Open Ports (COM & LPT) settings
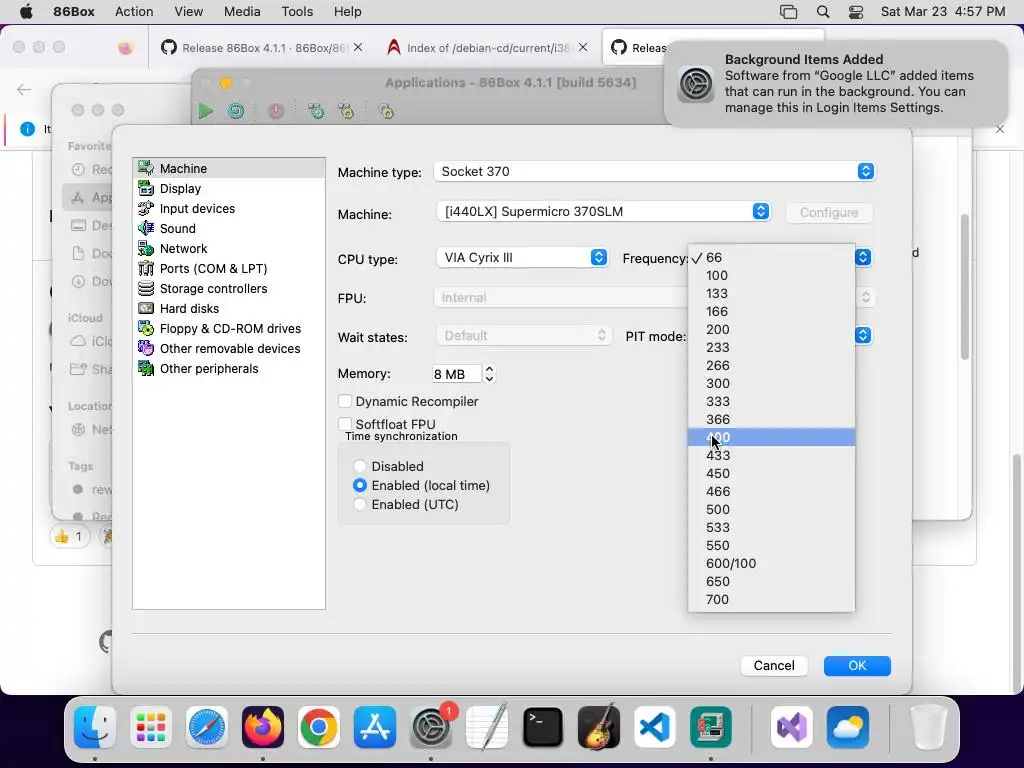The image size is (1024, 768). pyautogui.click(x=229, y=268)
